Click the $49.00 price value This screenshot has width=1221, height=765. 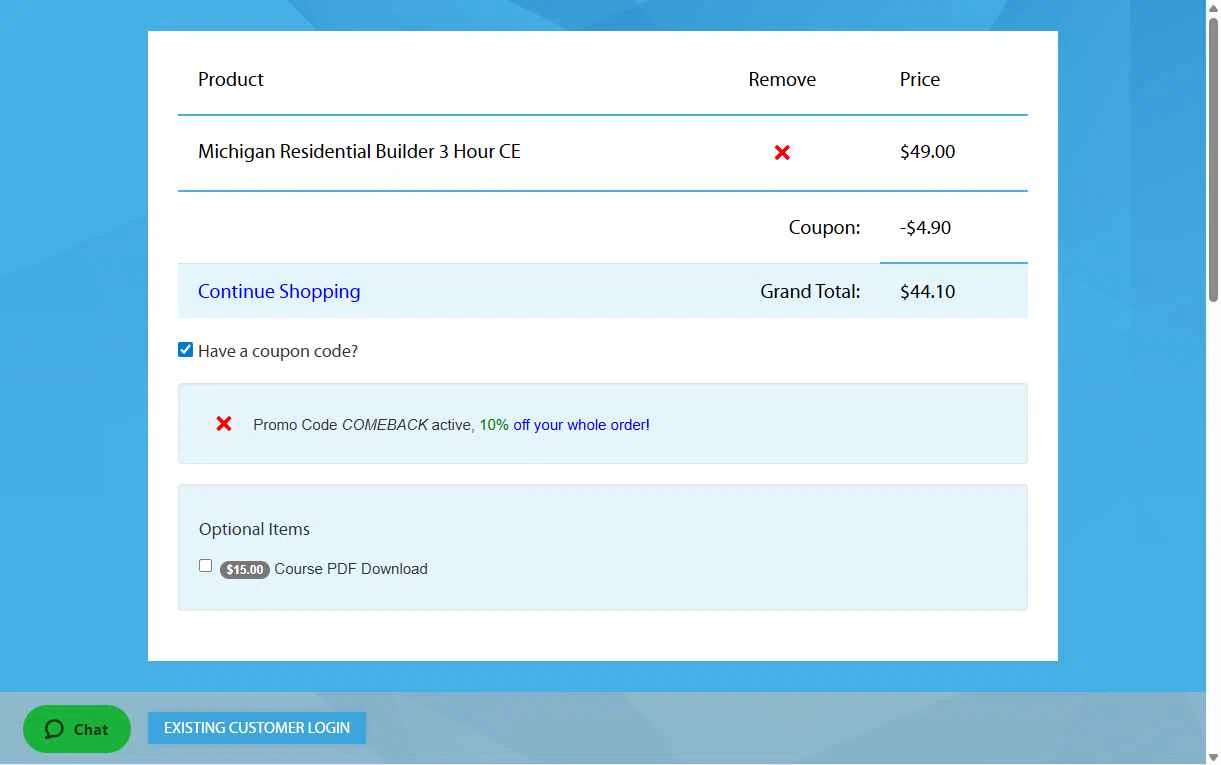pos(927,152)
